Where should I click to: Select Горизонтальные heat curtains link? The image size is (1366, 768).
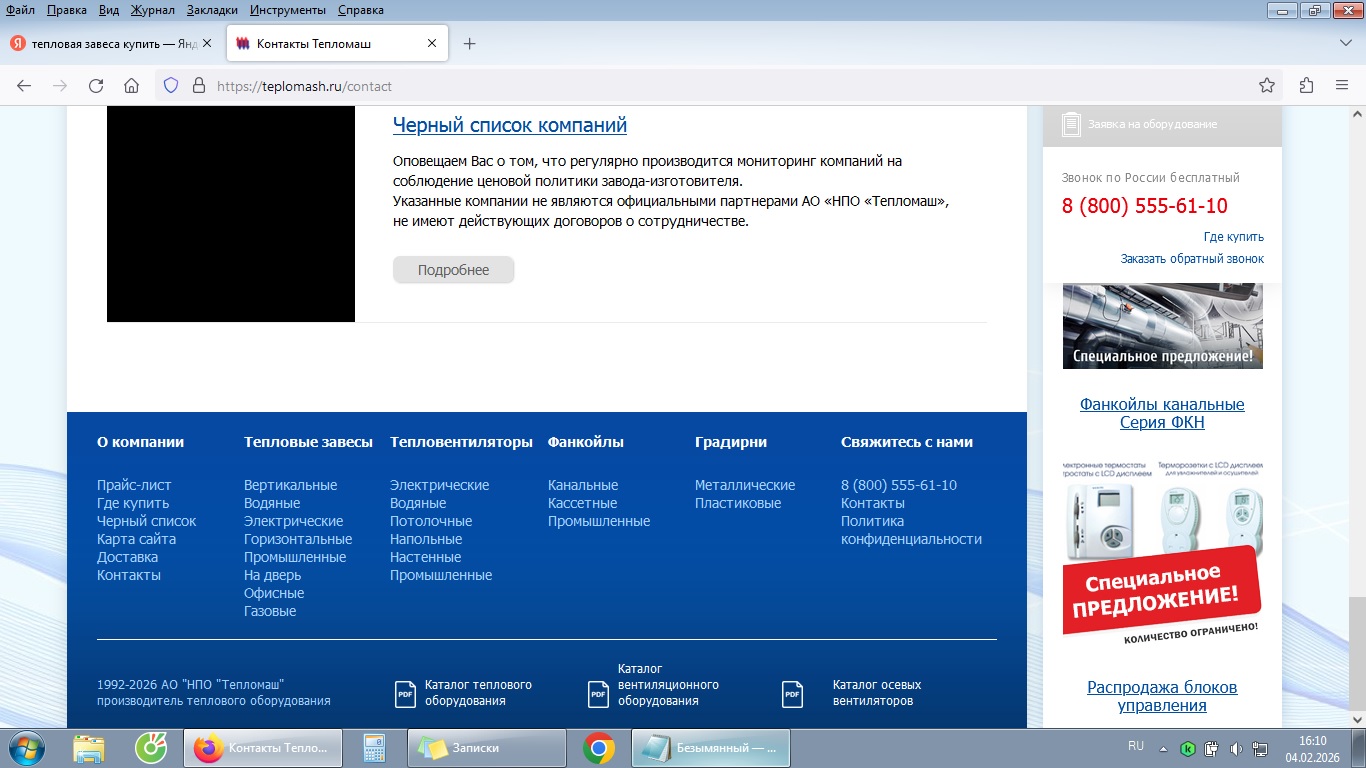pos(298,539)
